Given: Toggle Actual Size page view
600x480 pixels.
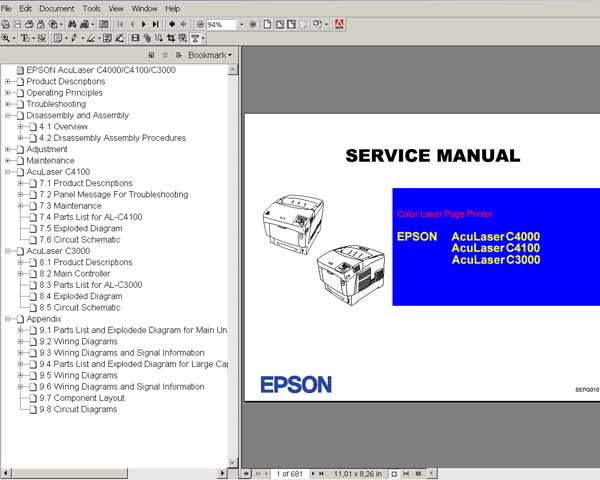Looking at the screenshot, I should [x=267, y=24].
